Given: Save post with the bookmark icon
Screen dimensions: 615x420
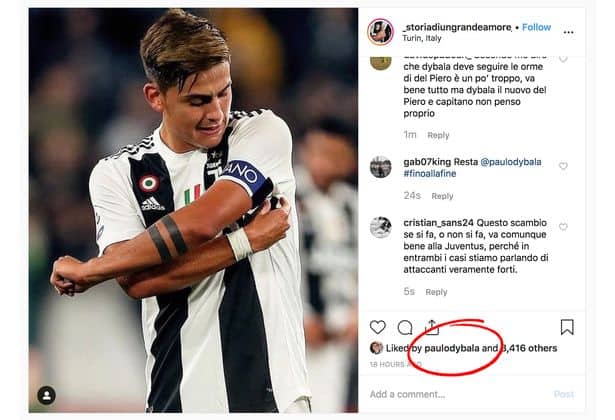Looking at the screenshot, I should (567, 327).
